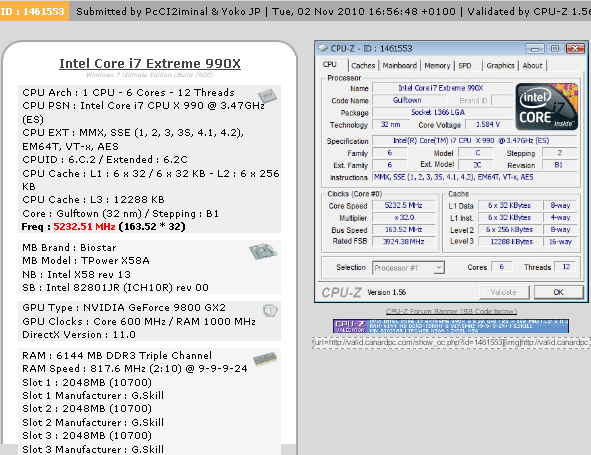Viewport: 591px width, 455px height.
Task: Open the Caches tab in CPU-Z
Action: pyautogui.click(x=363, y=66)
